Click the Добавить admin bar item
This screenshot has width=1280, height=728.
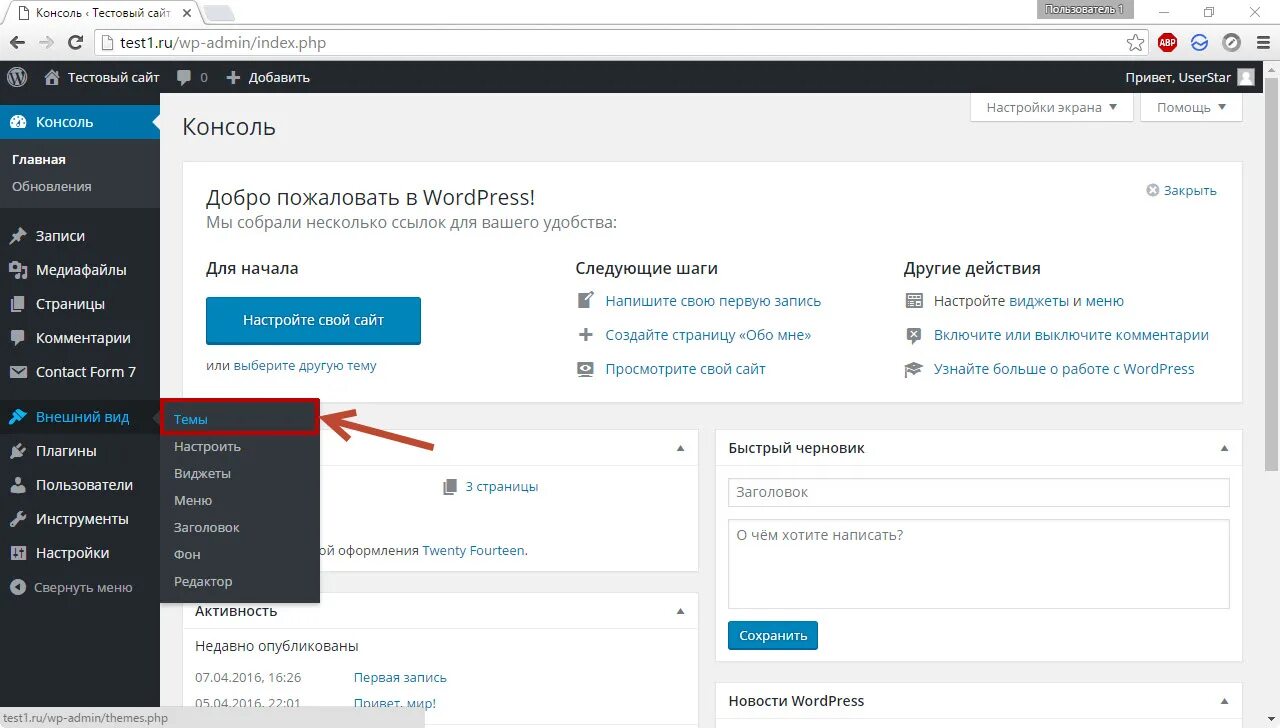(x=268, y=77)
